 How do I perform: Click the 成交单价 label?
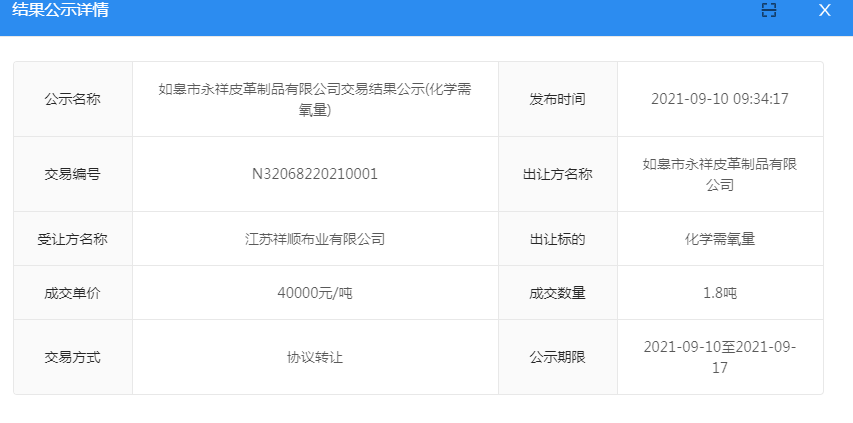pyautogui.click(x=72, y=293)
